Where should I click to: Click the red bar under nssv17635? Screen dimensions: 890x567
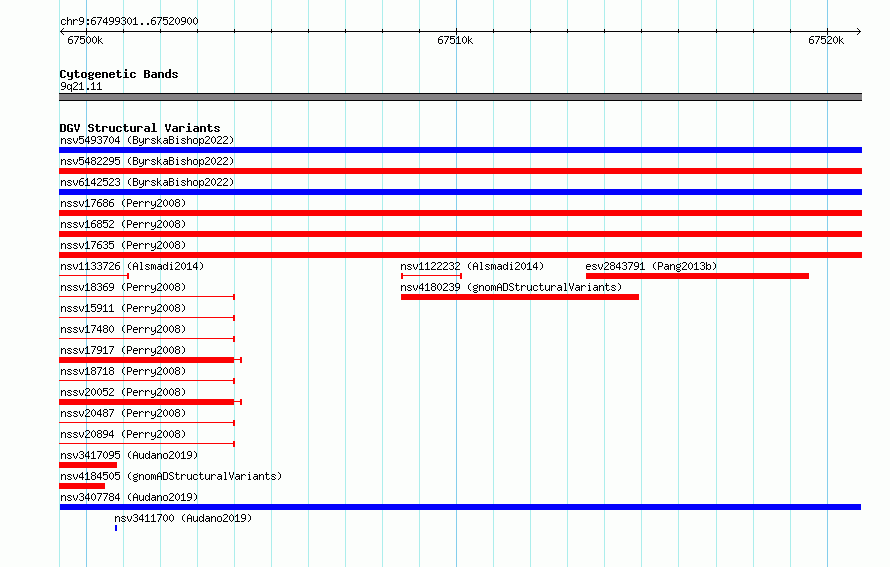460,255
